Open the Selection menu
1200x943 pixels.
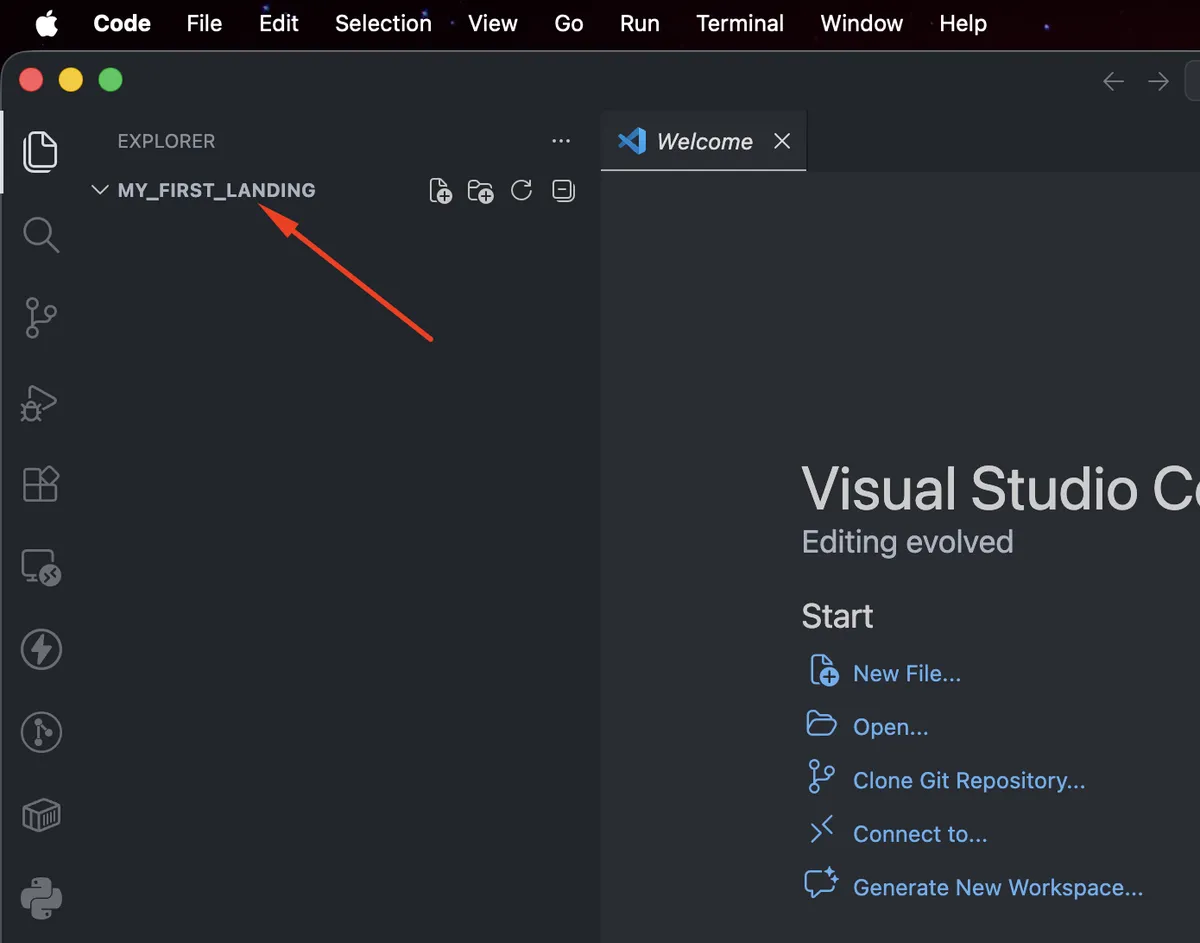(x=383, y=23)
